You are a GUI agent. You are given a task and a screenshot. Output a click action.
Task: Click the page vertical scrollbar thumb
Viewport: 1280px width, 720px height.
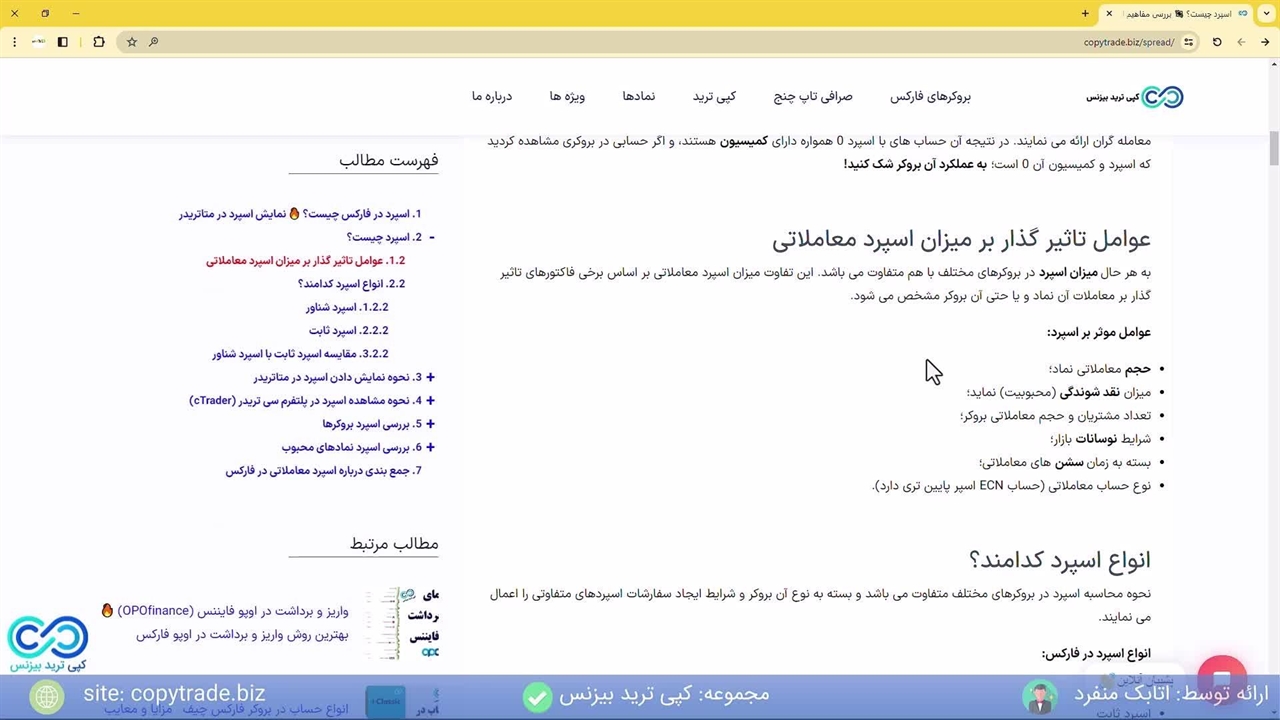coord(1273,148)
